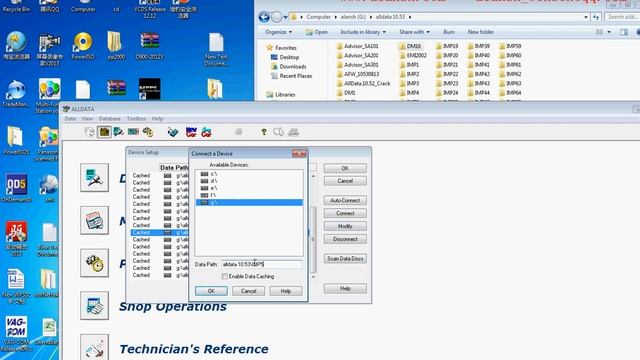Enable the Data Caching checkbox
The image size is (640, 360).
tap(224, 276)
